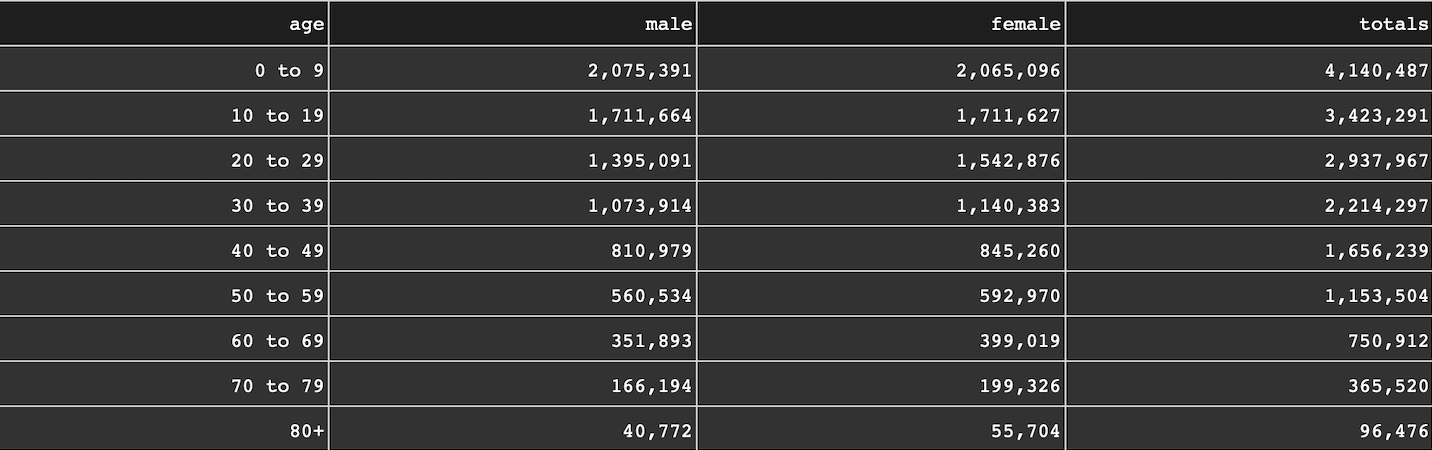Select the 50 to 59 age cell
The width and height of the screenshot is (1432, 450).
[277, 296]
